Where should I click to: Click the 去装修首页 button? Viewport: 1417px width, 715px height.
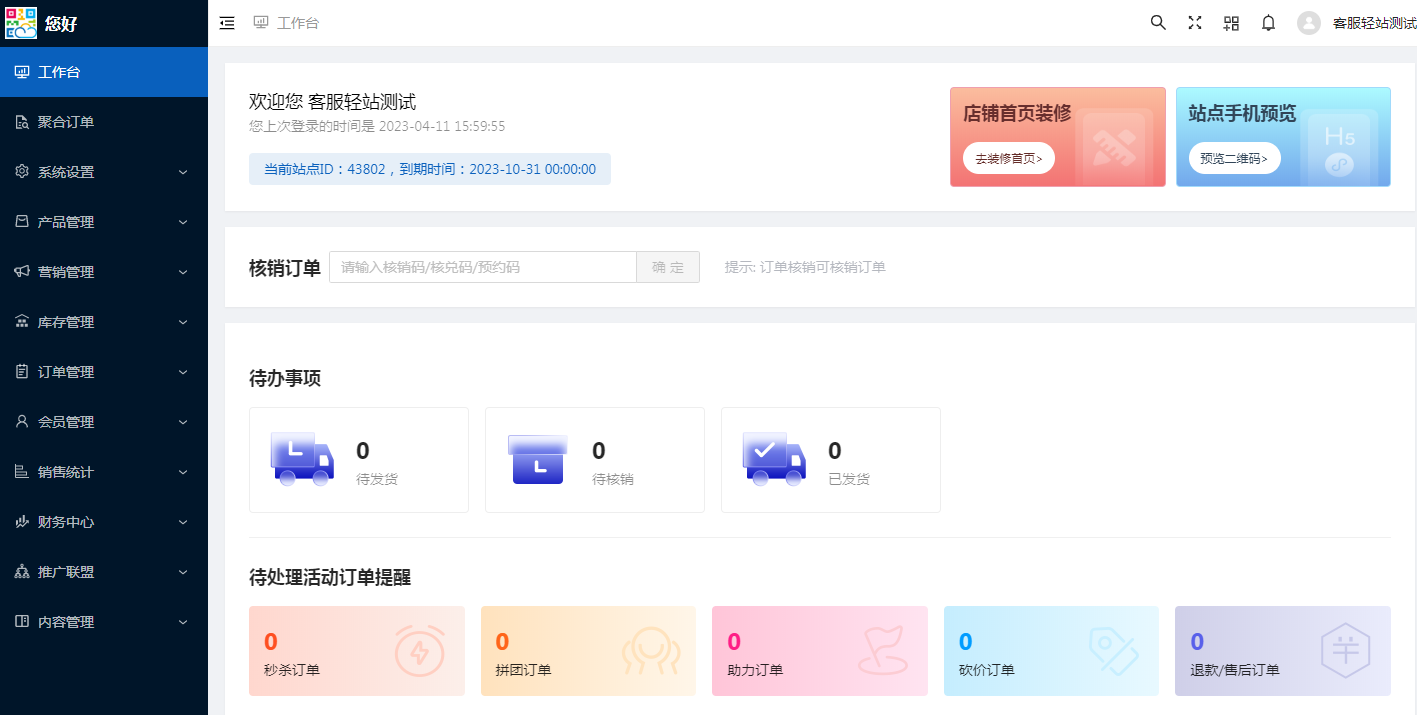click(1008, 158)
